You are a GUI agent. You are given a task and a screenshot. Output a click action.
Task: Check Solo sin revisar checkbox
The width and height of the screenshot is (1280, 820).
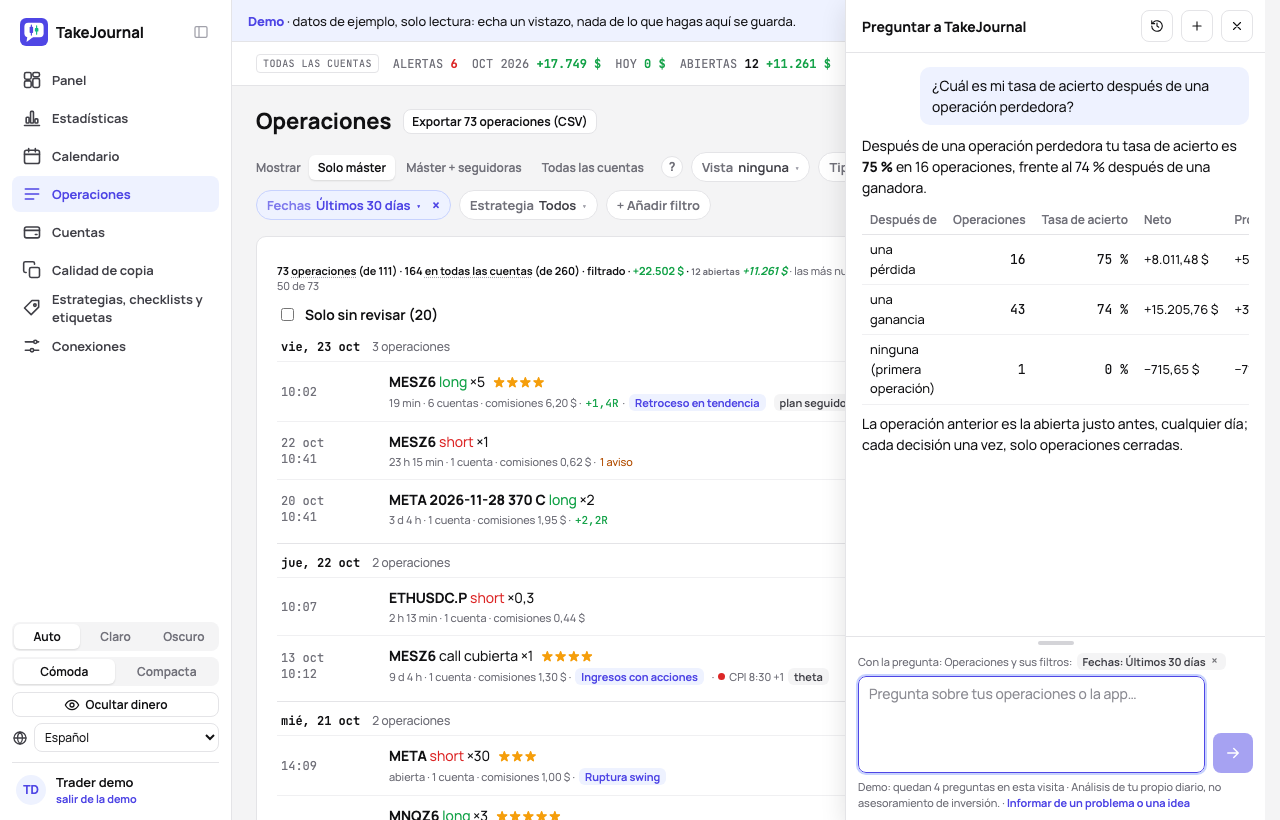point(288,315)
